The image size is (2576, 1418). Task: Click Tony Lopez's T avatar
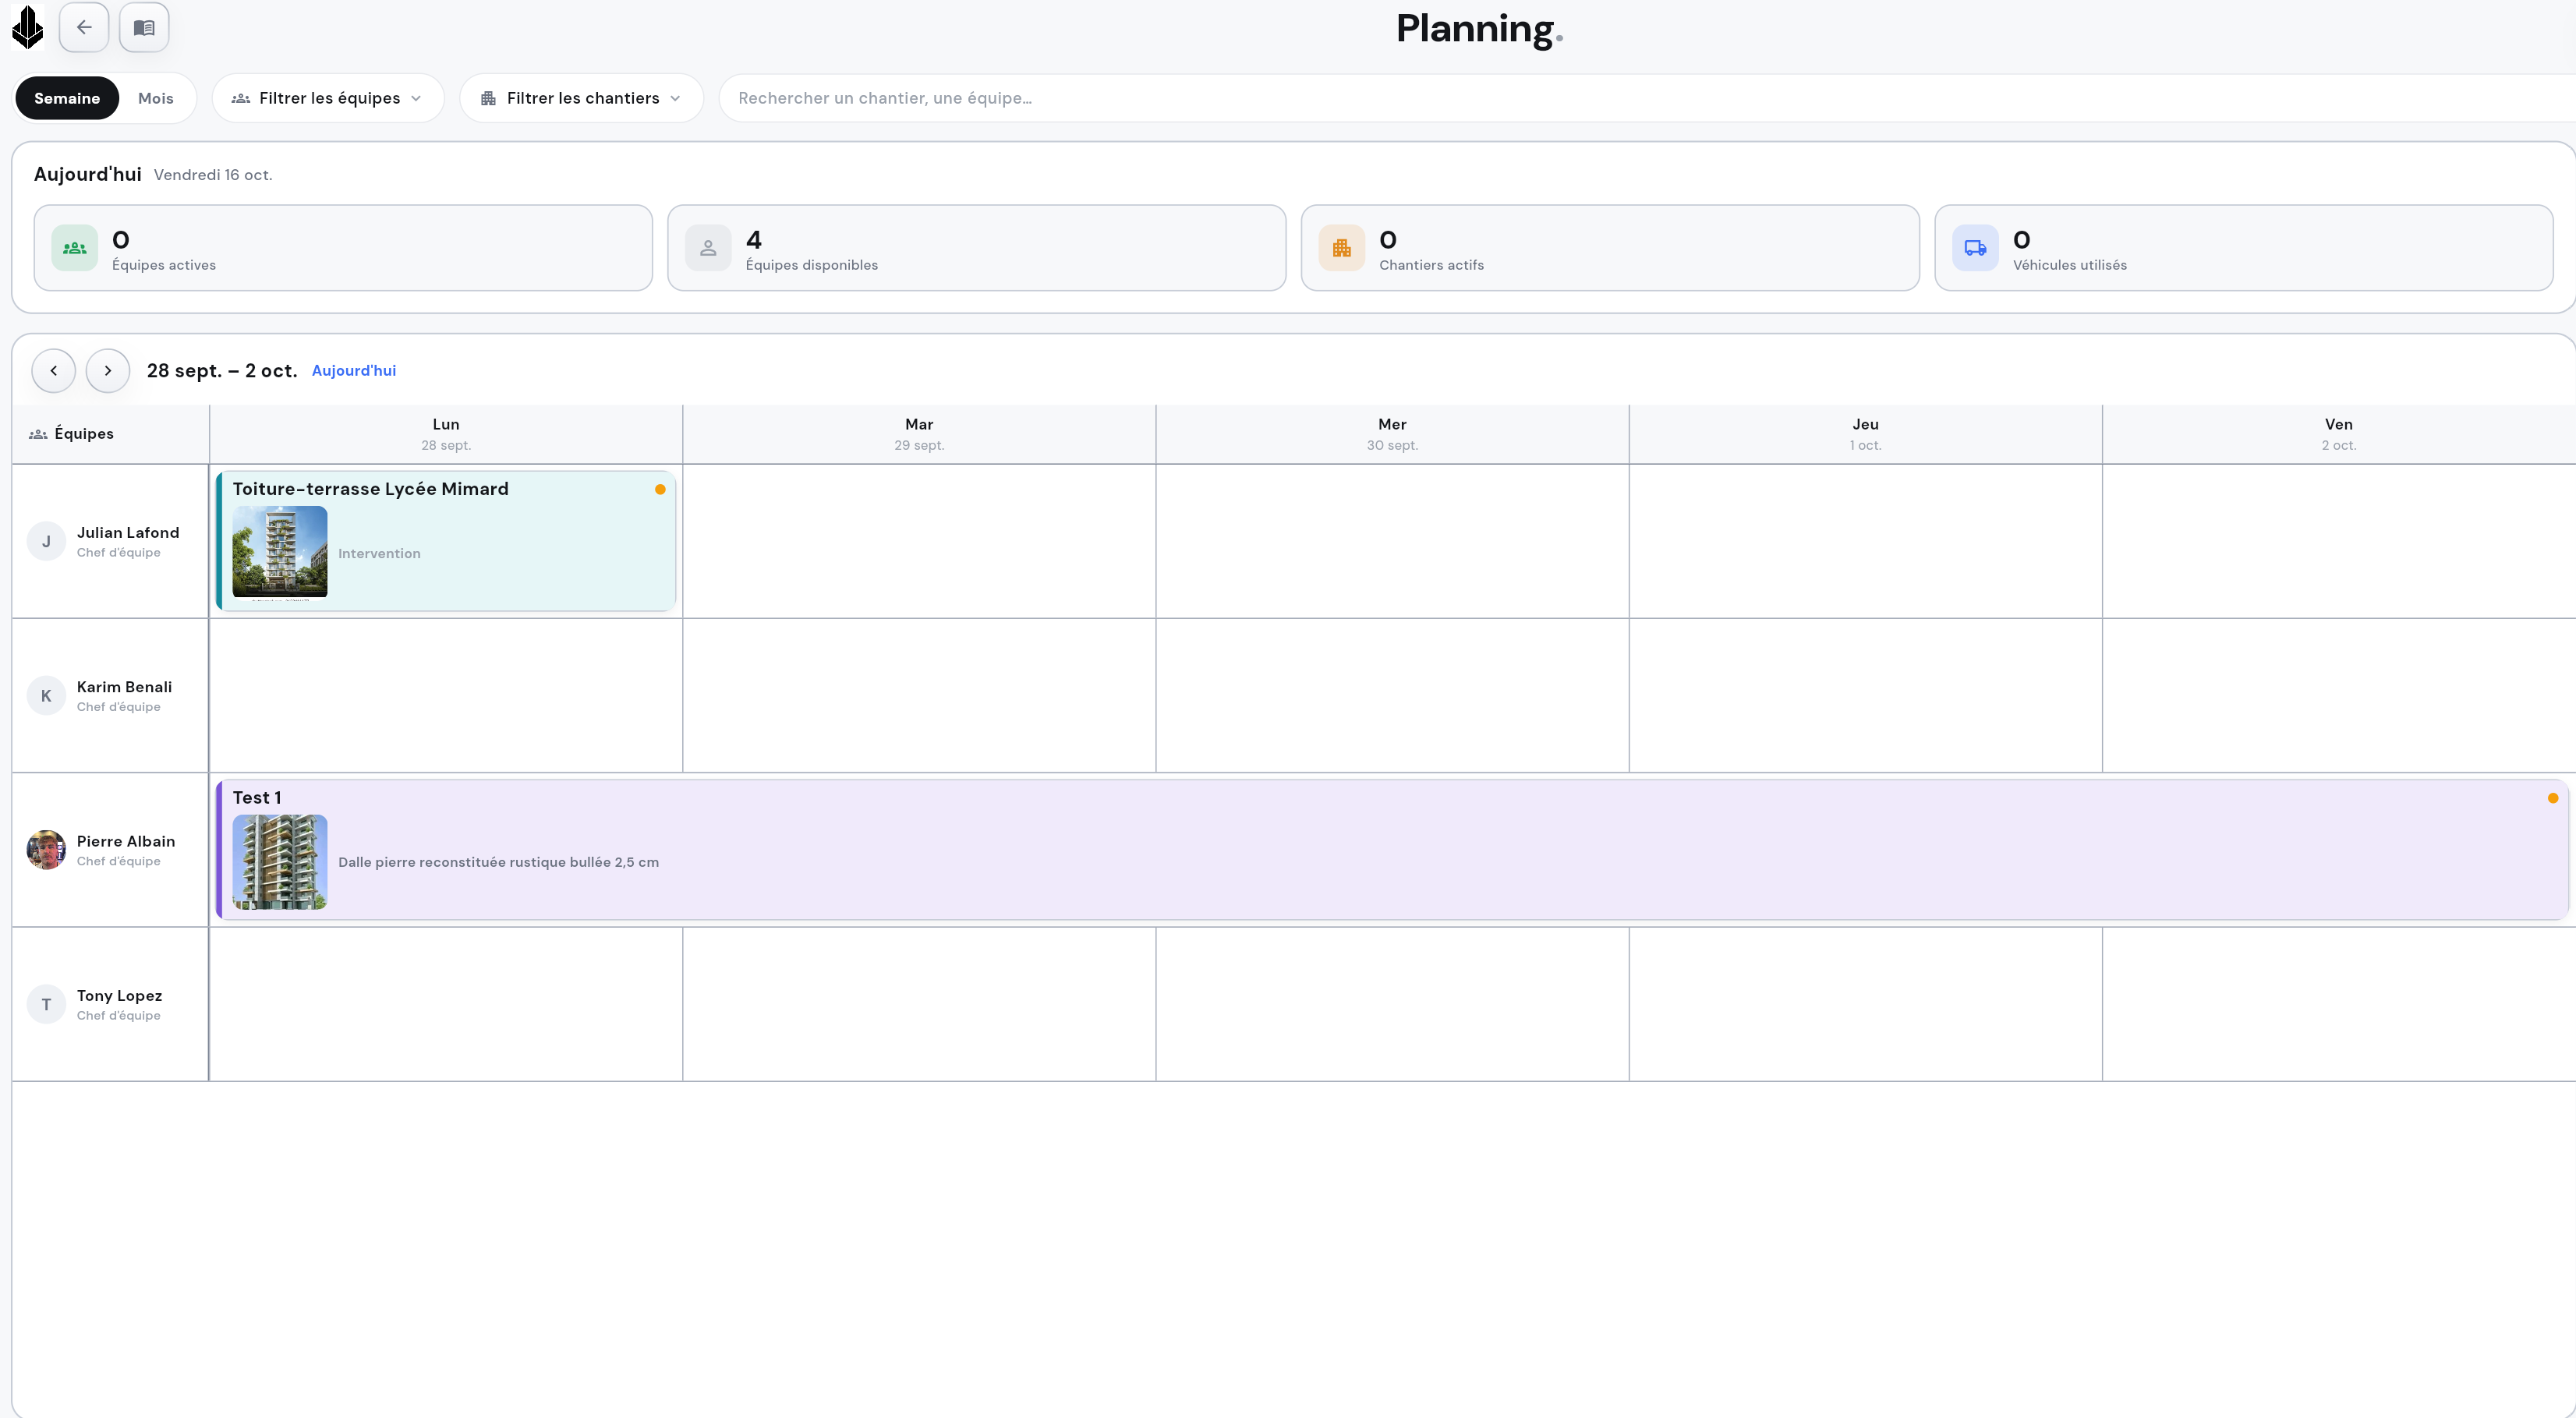click(x=46, y=1004)
